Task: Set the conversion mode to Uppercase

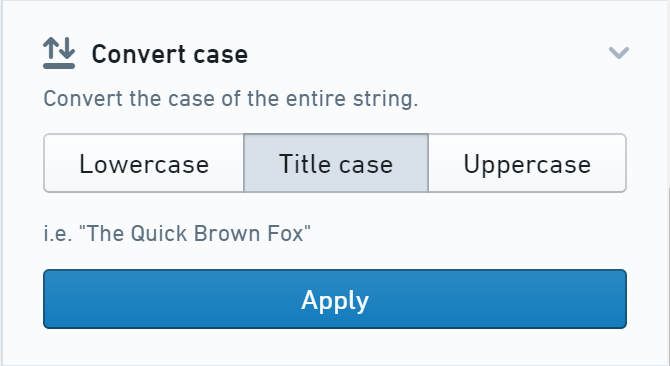Action: [527, 163]
